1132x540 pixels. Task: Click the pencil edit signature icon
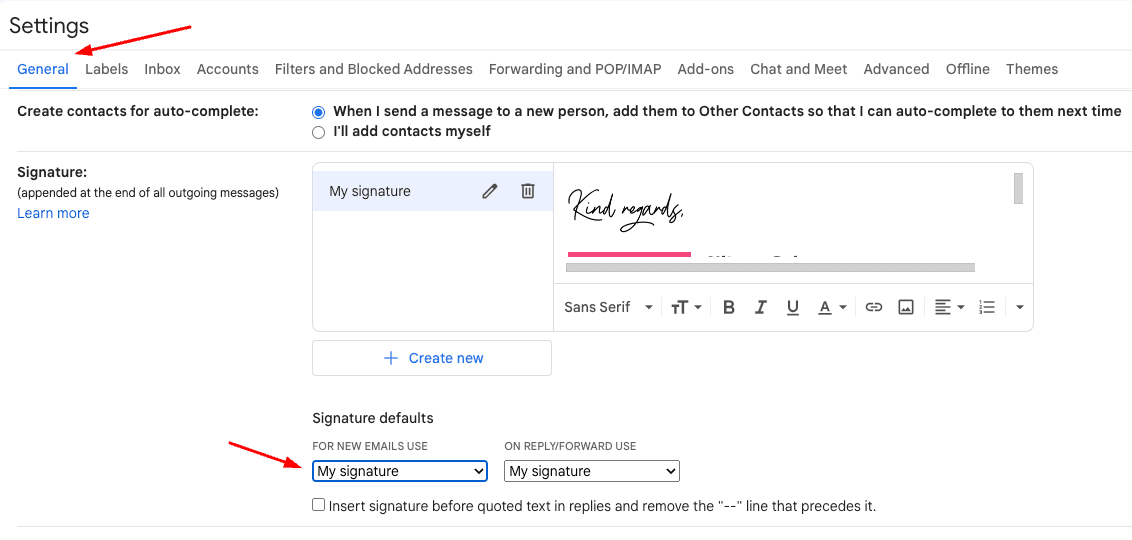489,191
